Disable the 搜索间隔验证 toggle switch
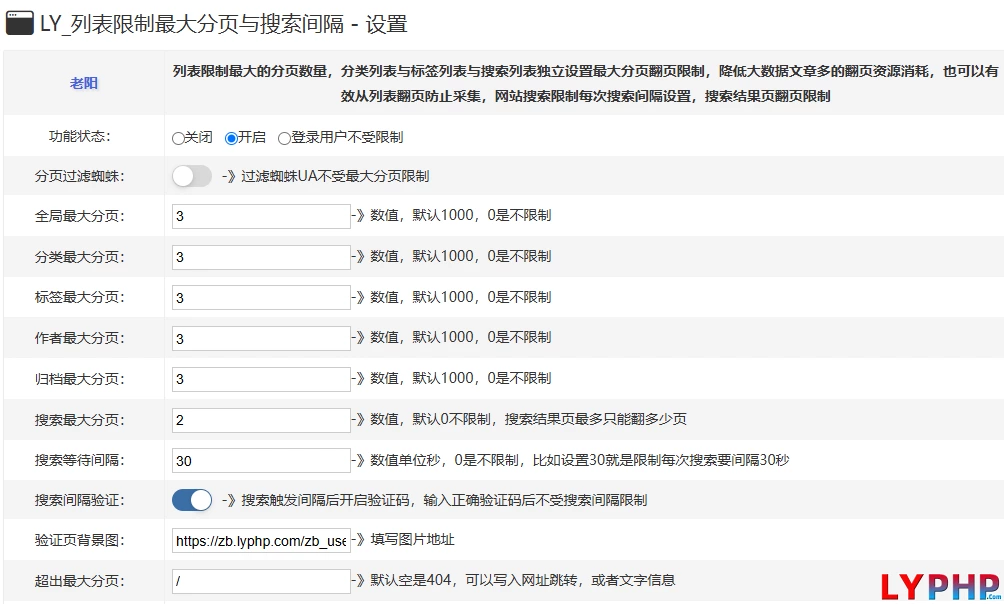Screen dimensions: 1004x604 [192, 500]
